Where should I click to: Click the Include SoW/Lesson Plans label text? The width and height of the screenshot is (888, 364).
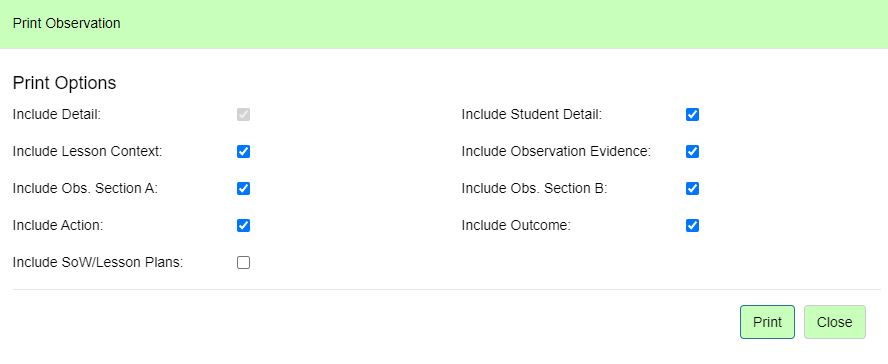point(98,263)
